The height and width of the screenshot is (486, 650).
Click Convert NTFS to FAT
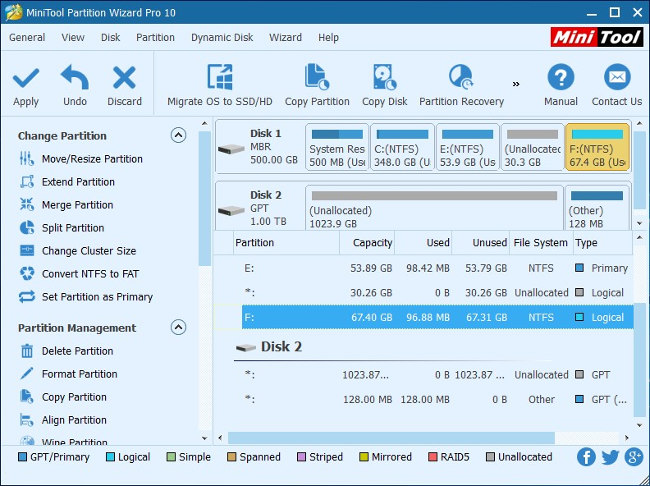[90, 274]
